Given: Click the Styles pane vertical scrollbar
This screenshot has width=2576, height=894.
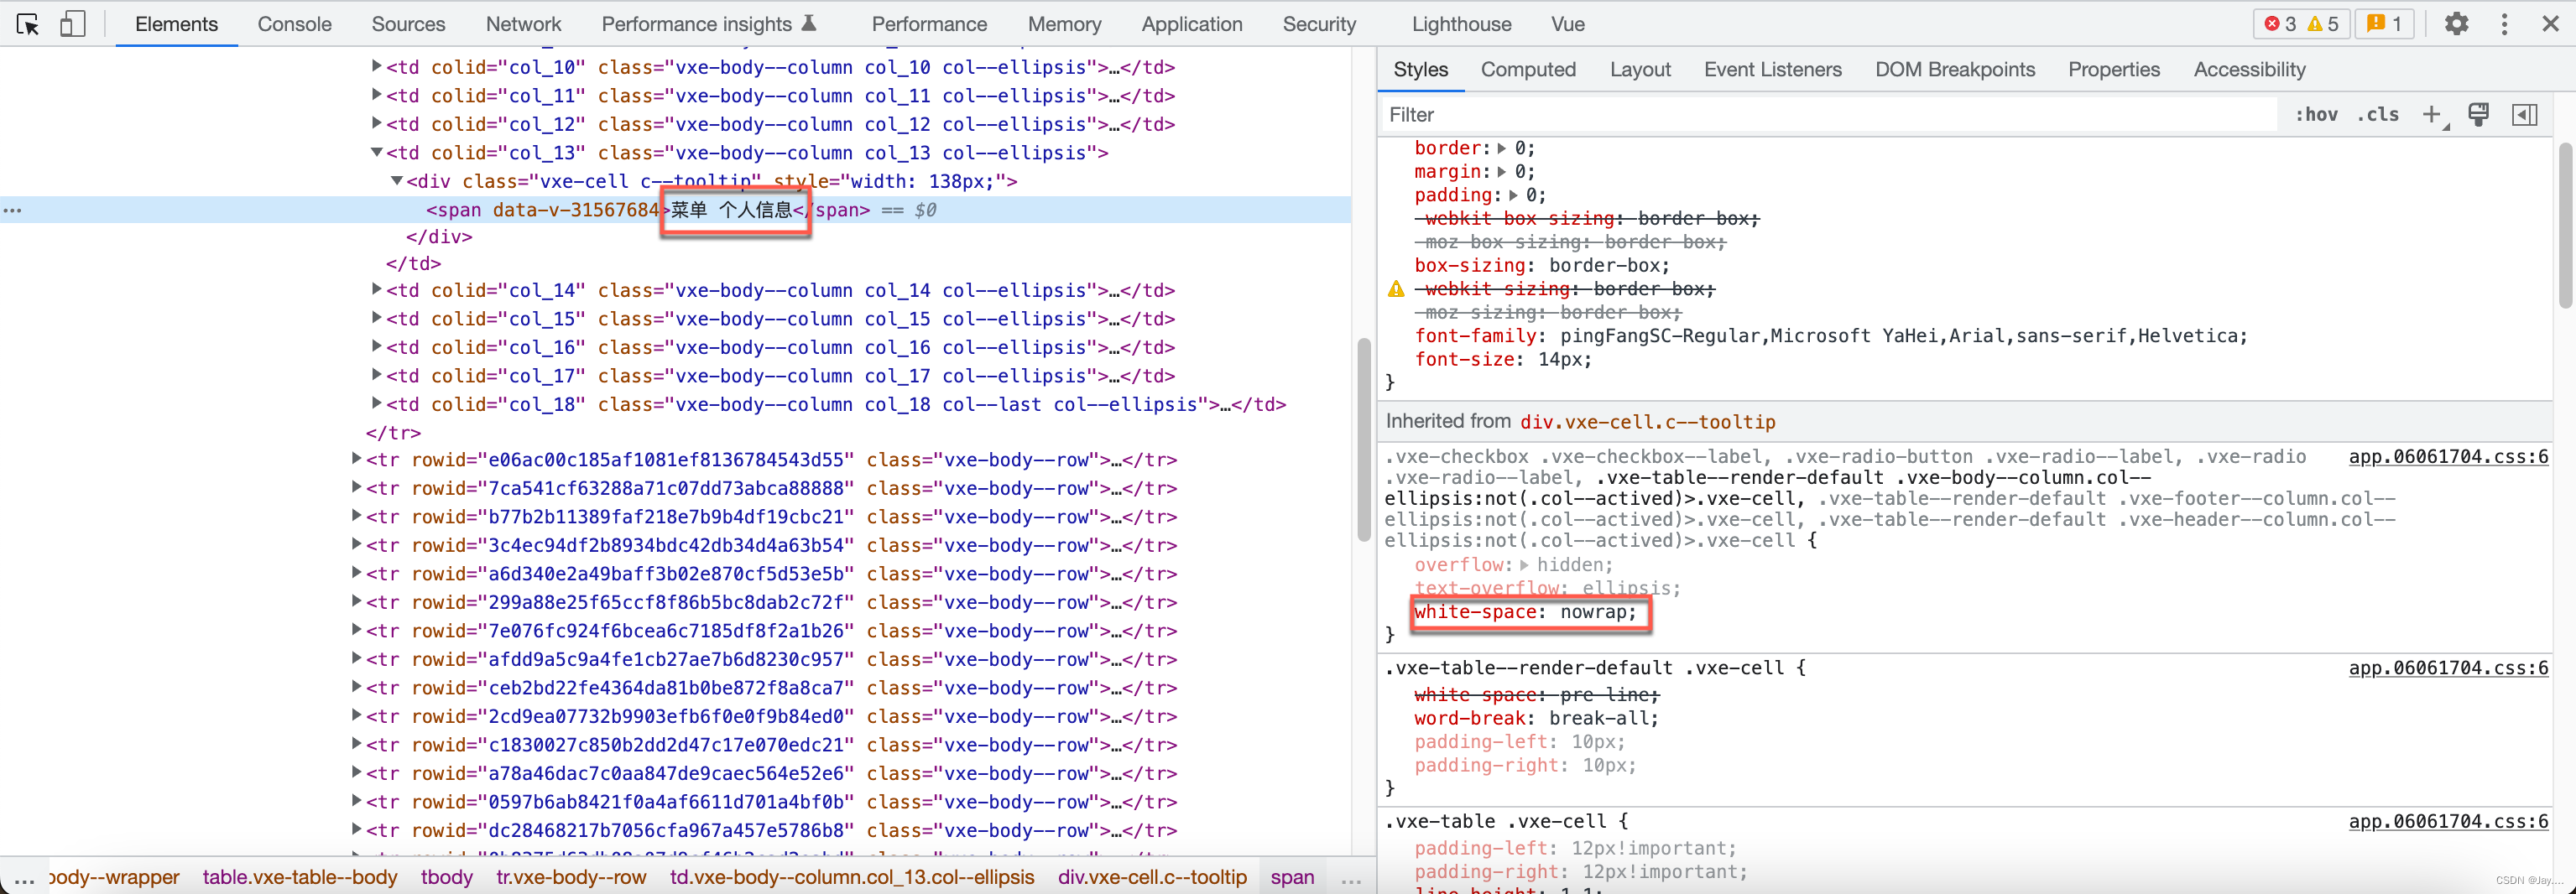Looking at the screenshot, I should coord(2566,225).
